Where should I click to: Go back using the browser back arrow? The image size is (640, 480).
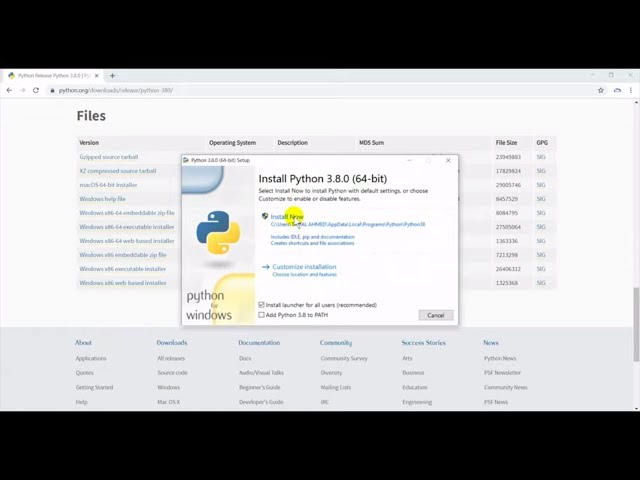9,90
